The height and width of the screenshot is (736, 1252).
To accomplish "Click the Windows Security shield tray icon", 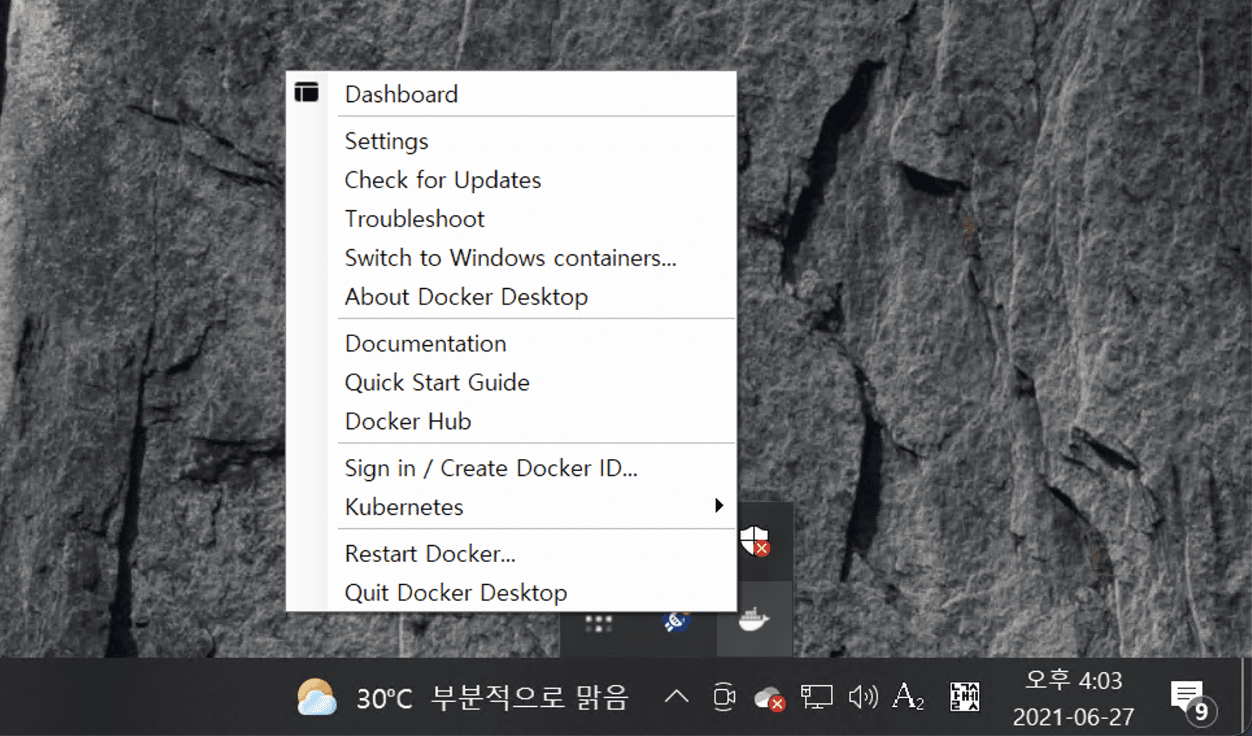I will point(755,541).
